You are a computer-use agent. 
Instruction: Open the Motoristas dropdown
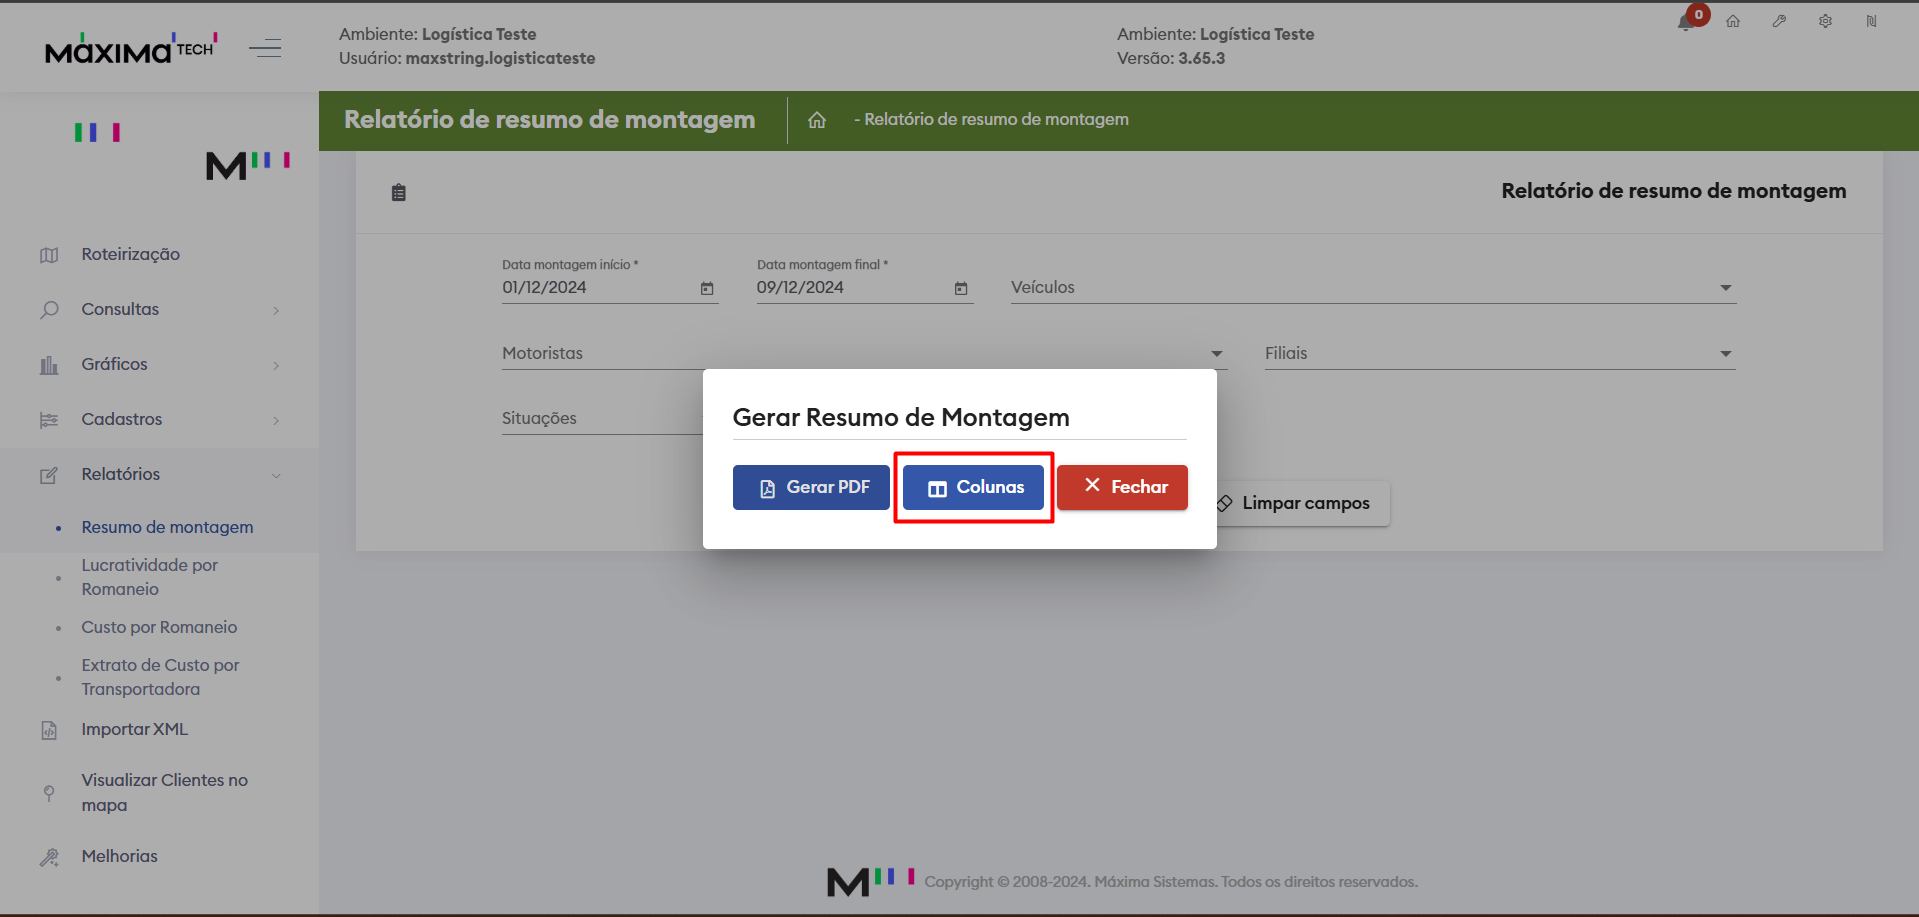click(x=1217, y=354)
